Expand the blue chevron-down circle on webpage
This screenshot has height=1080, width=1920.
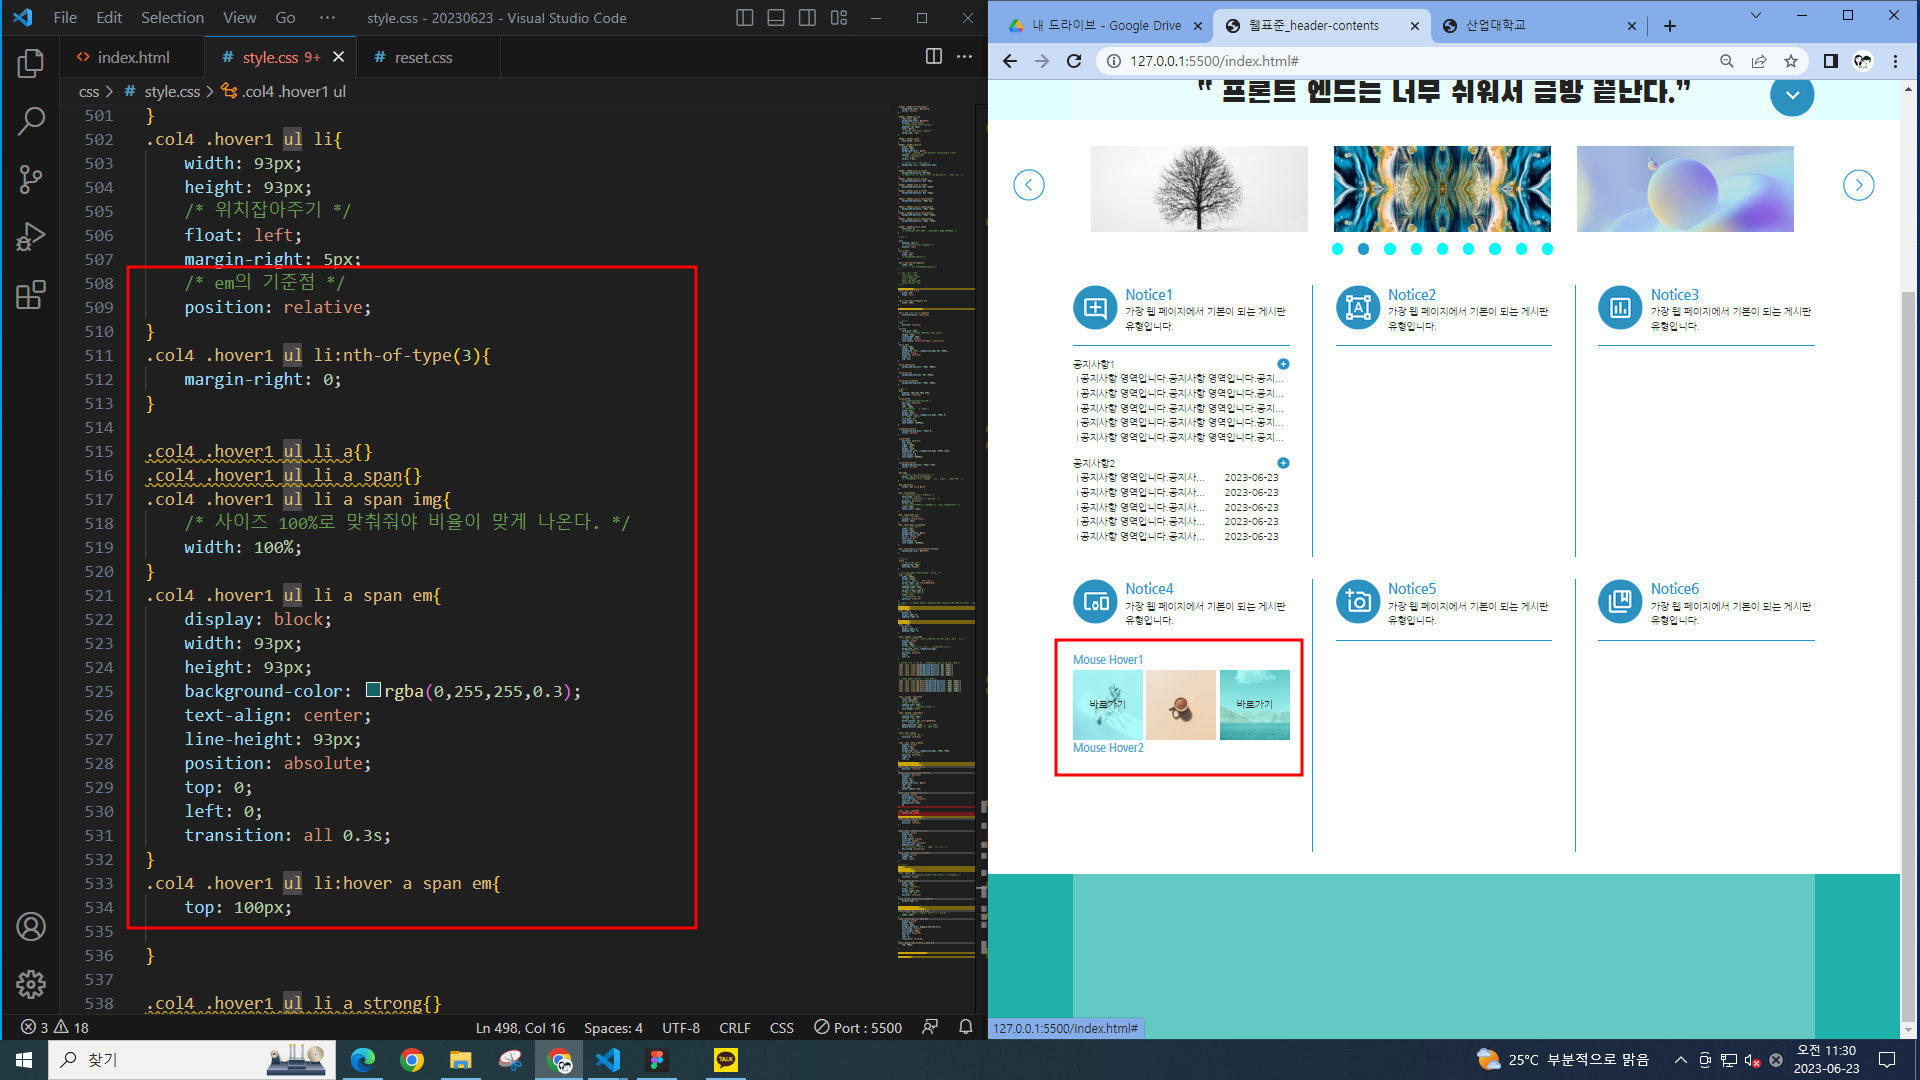[1792, 95]
